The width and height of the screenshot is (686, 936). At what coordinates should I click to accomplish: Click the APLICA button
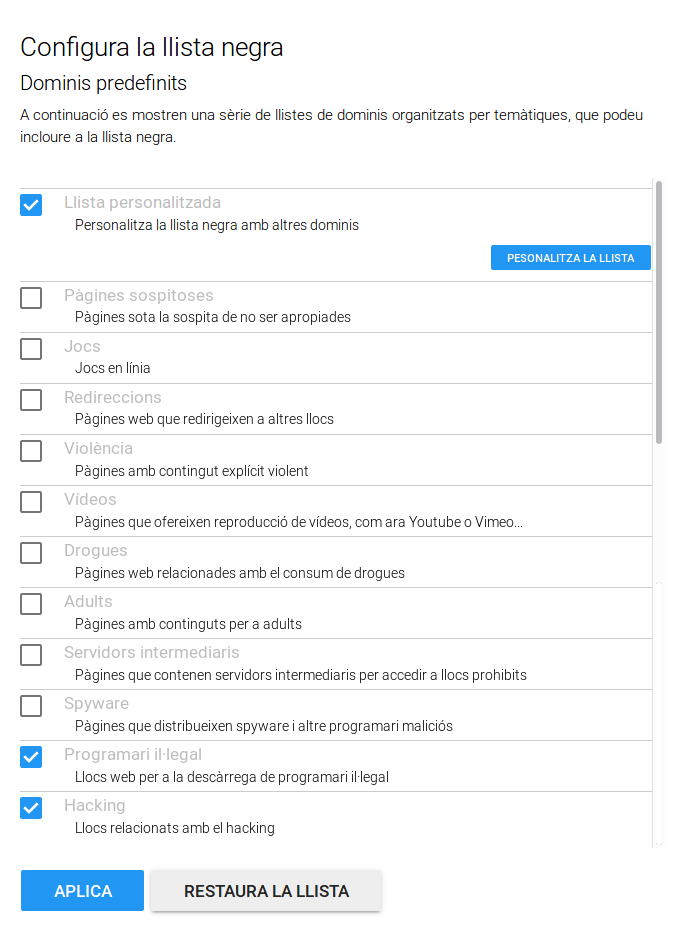[82, 891]
